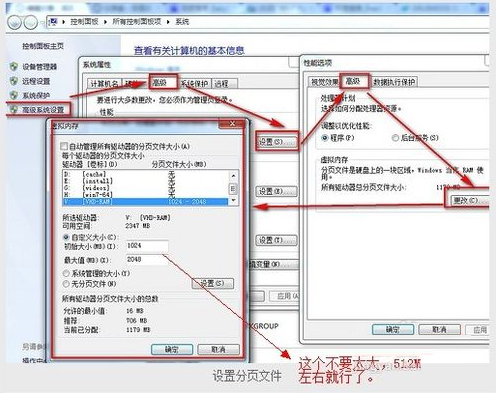Open 远程设置 shield link in sidebar

30,81
